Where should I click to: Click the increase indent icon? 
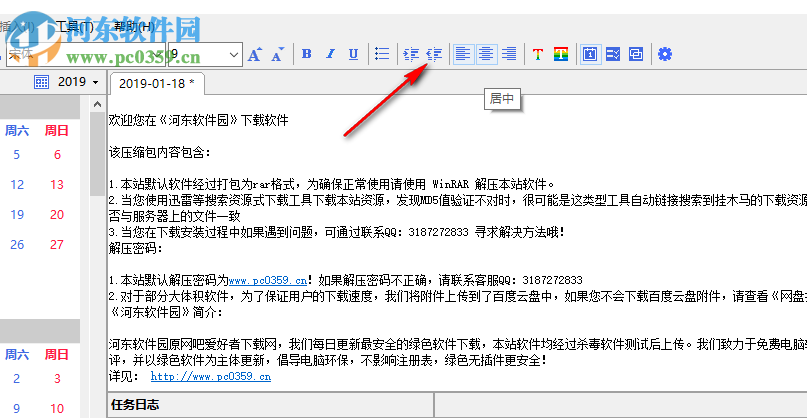click(411, 54)
